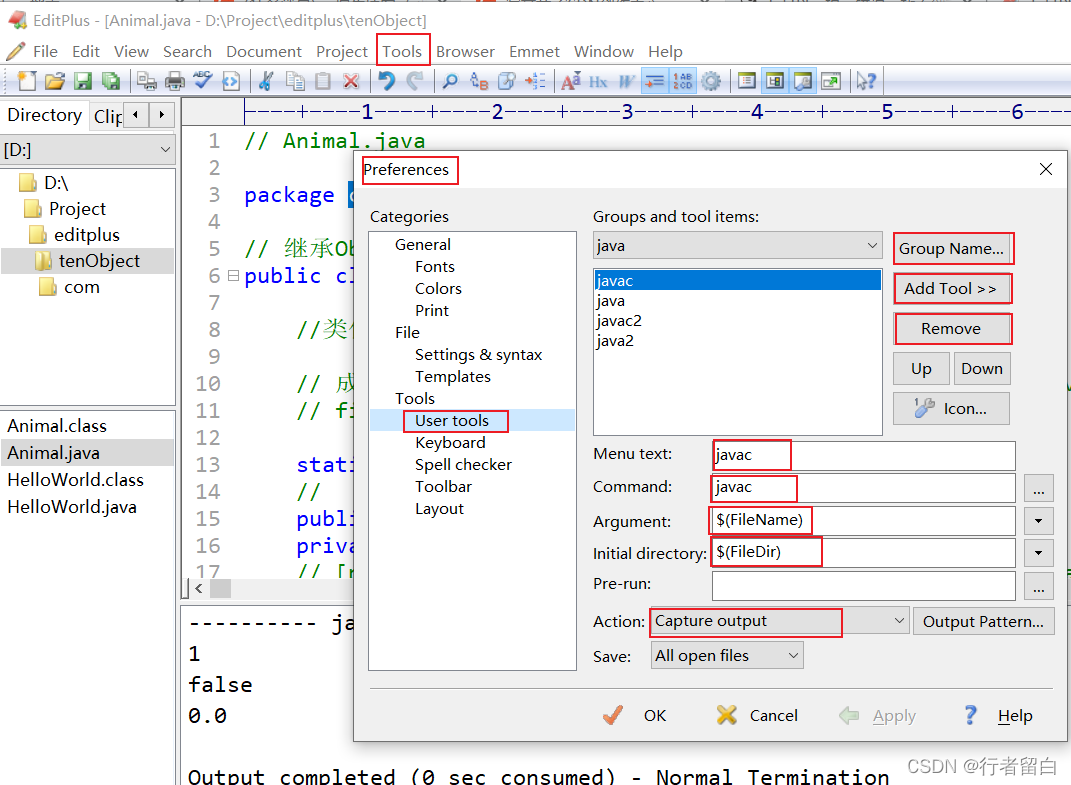Toggle the Word Wrap W icon

(626, 81)
